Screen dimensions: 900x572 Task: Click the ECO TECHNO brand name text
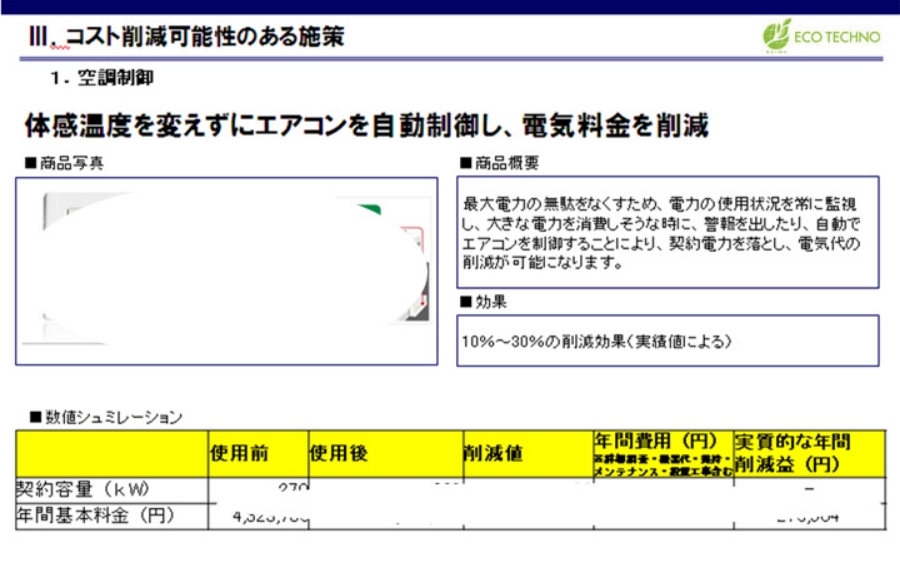[836, 37]
